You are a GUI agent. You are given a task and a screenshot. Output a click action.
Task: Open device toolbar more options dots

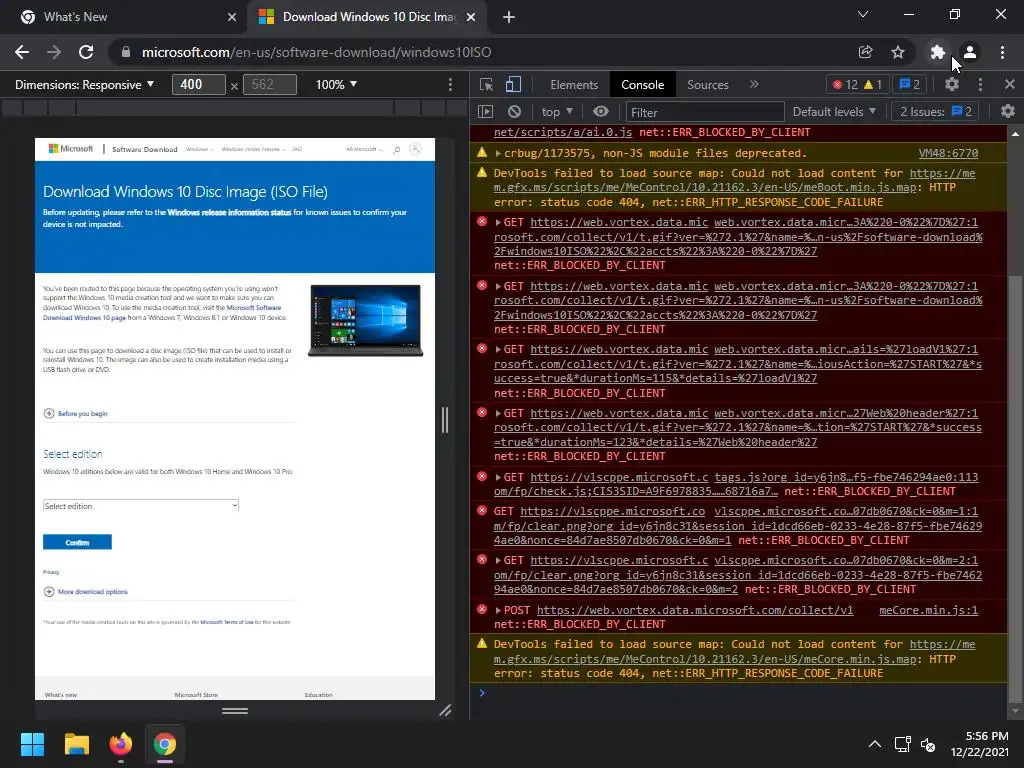[450, 84]
